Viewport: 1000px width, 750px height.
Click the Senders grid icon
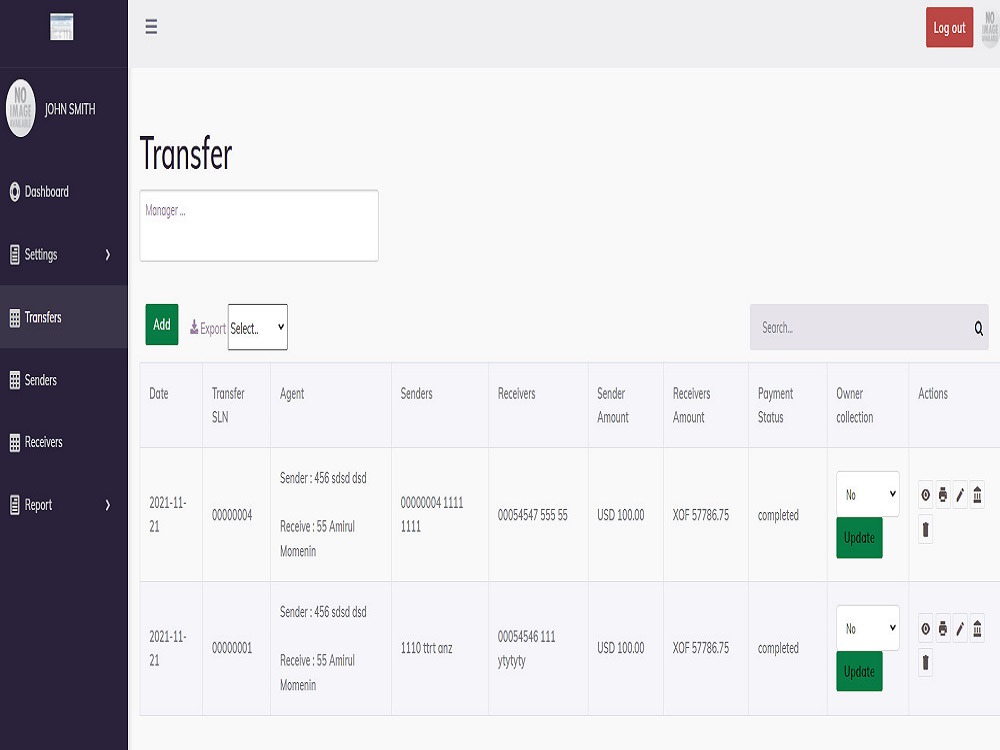[x=15, y=380]
